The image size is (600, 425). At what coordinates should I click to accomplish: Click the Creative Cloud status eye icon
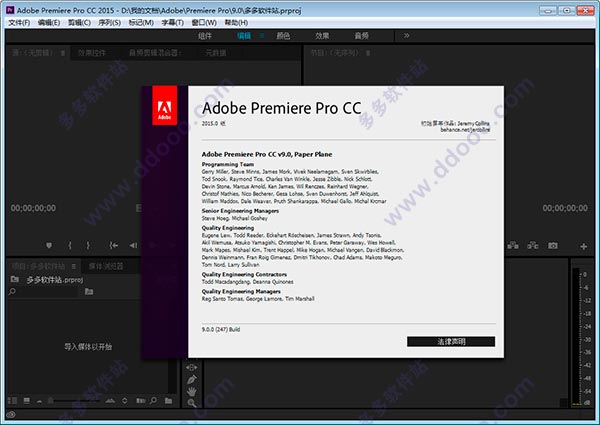coord(11,414)
